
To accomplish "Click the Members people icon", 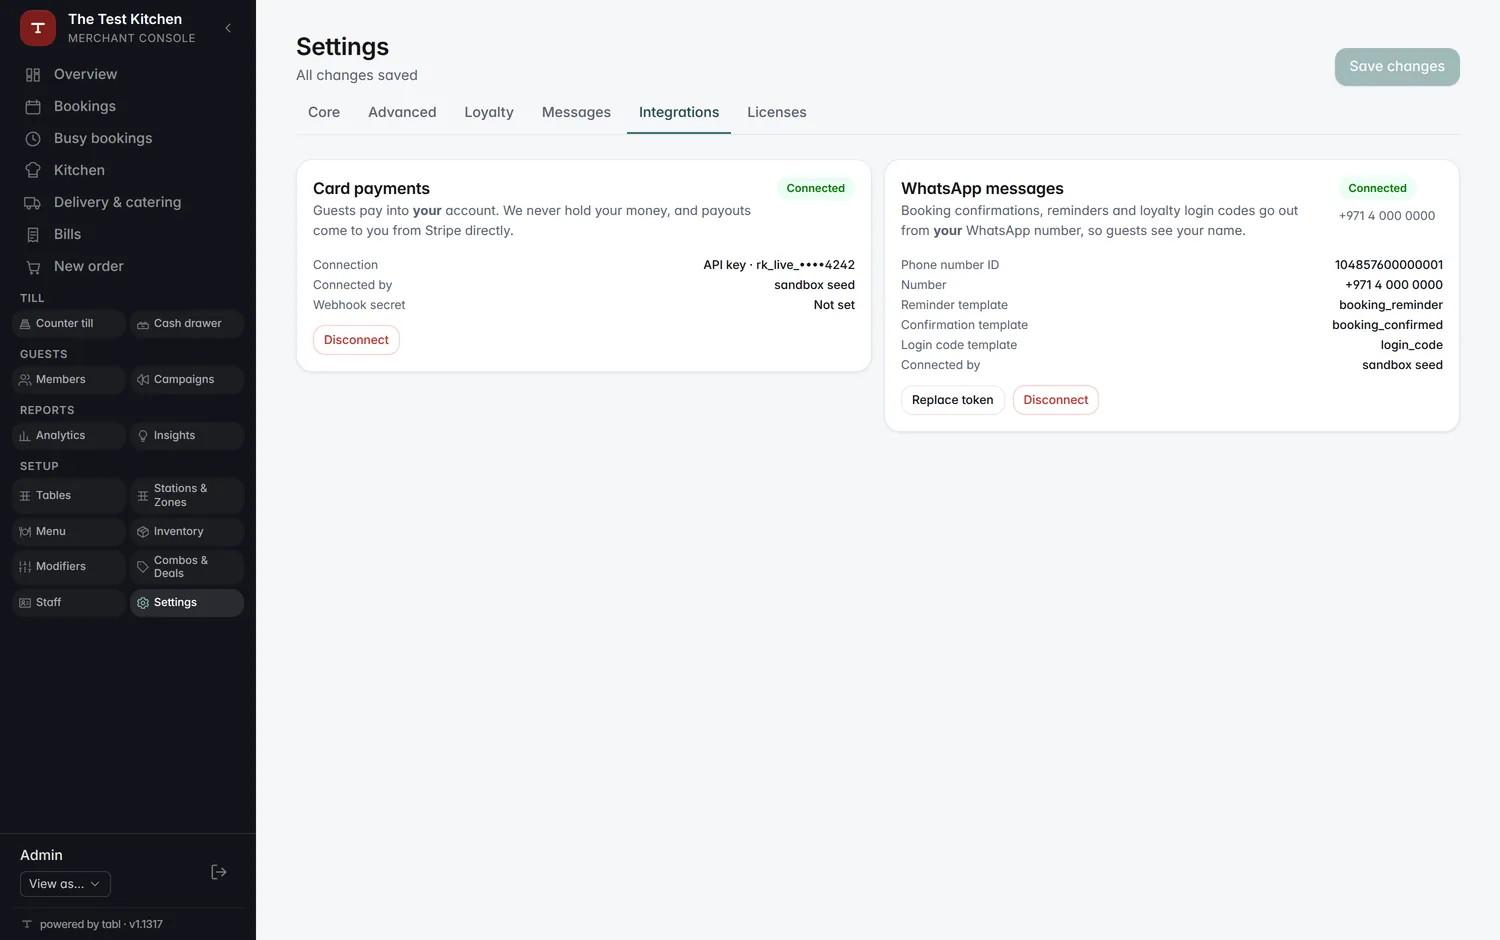I will coord(25,380).
